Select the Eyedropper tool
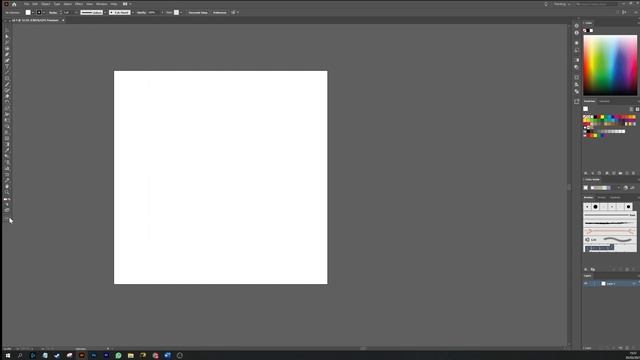This screenshot has height=360, width=640. pos(7,150)
